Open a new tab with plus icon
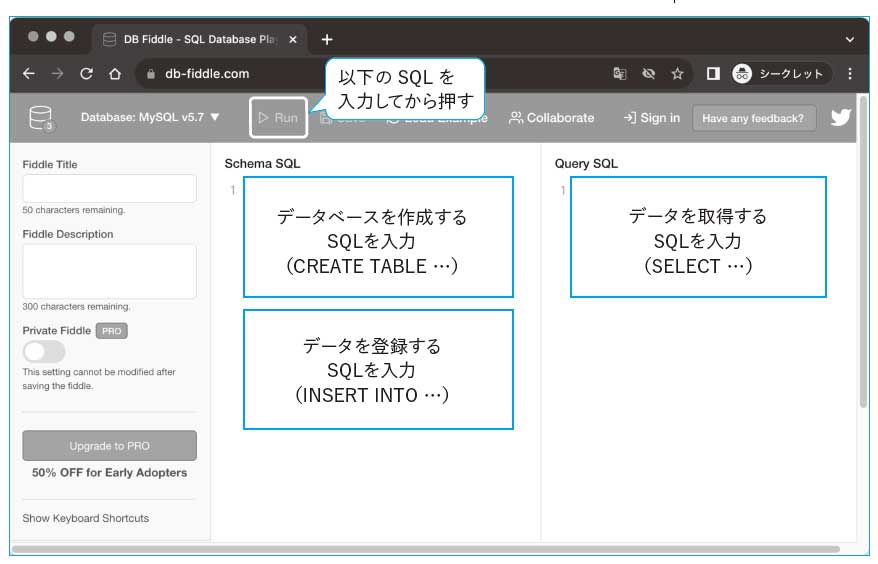 [327, 39]
